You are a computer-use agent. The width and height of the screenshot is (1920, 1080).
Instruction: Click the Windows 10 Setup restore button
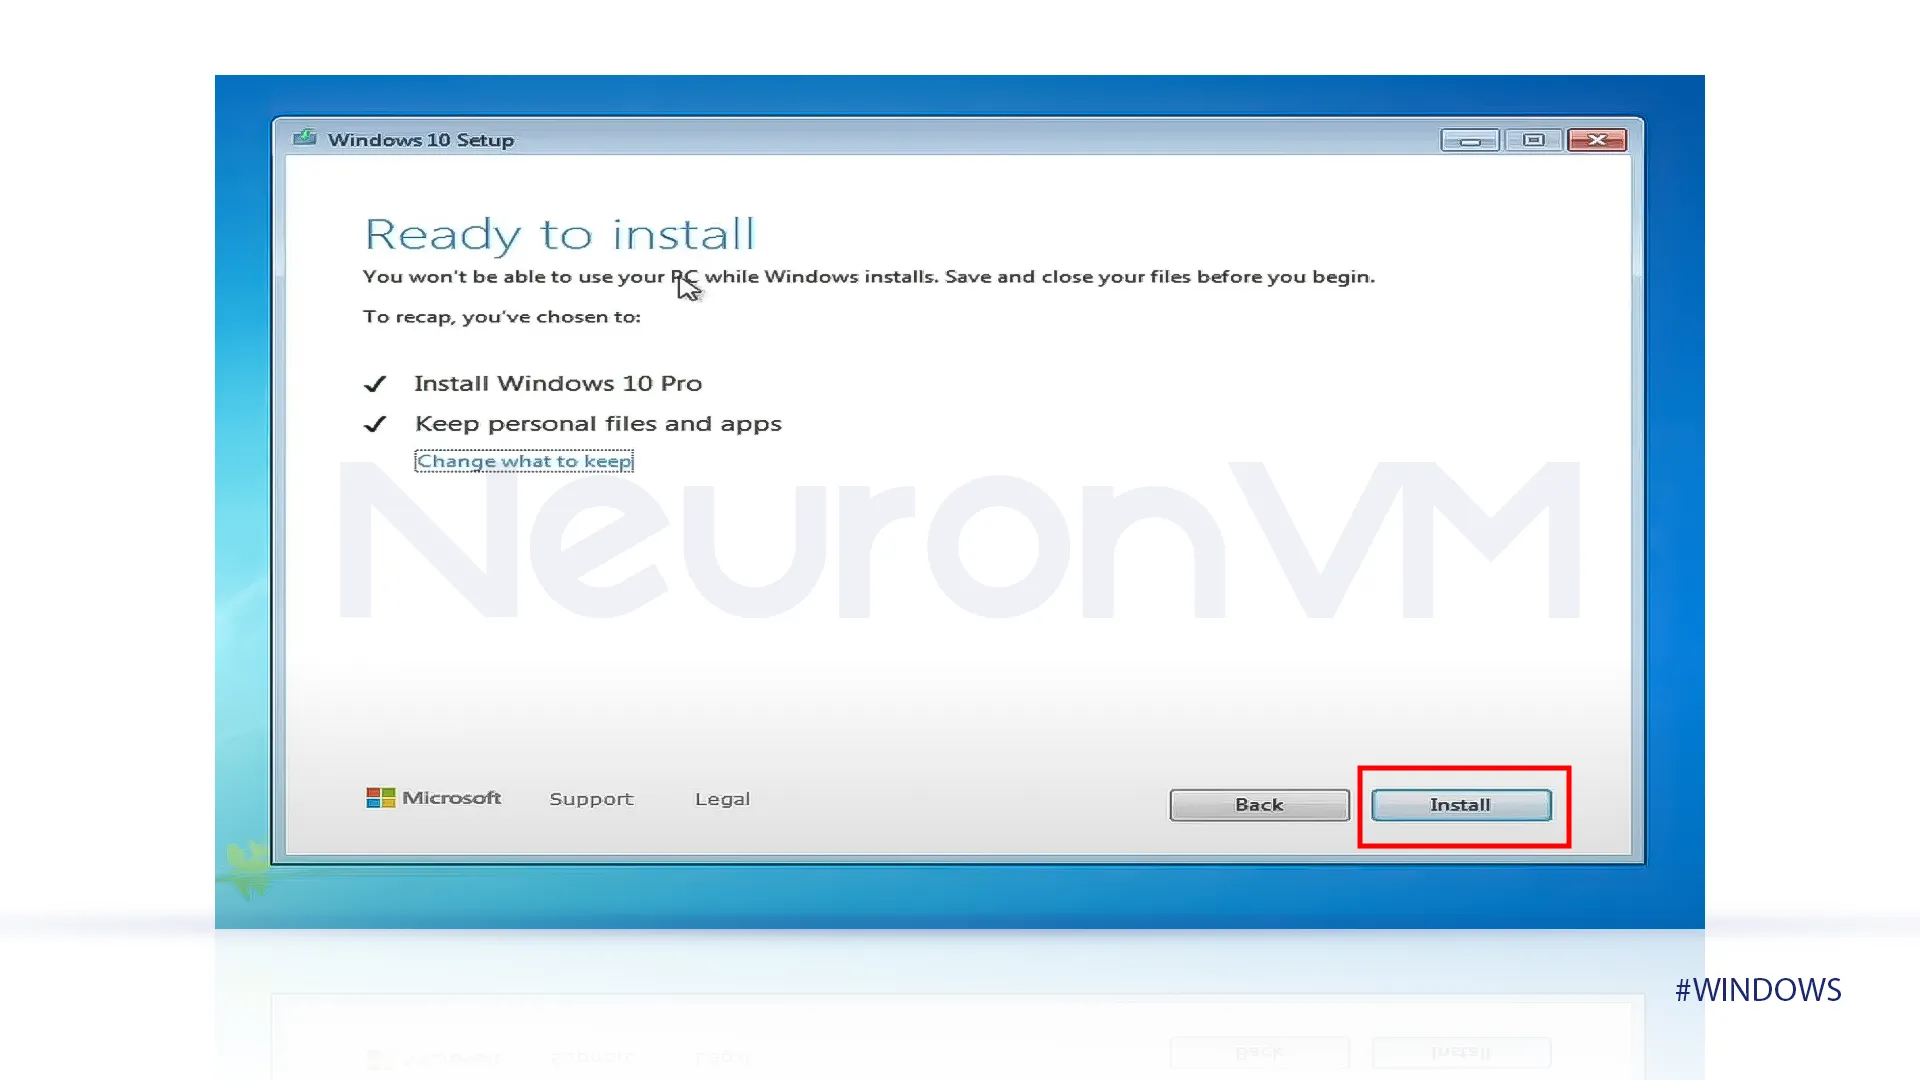tap(1532, 140)
